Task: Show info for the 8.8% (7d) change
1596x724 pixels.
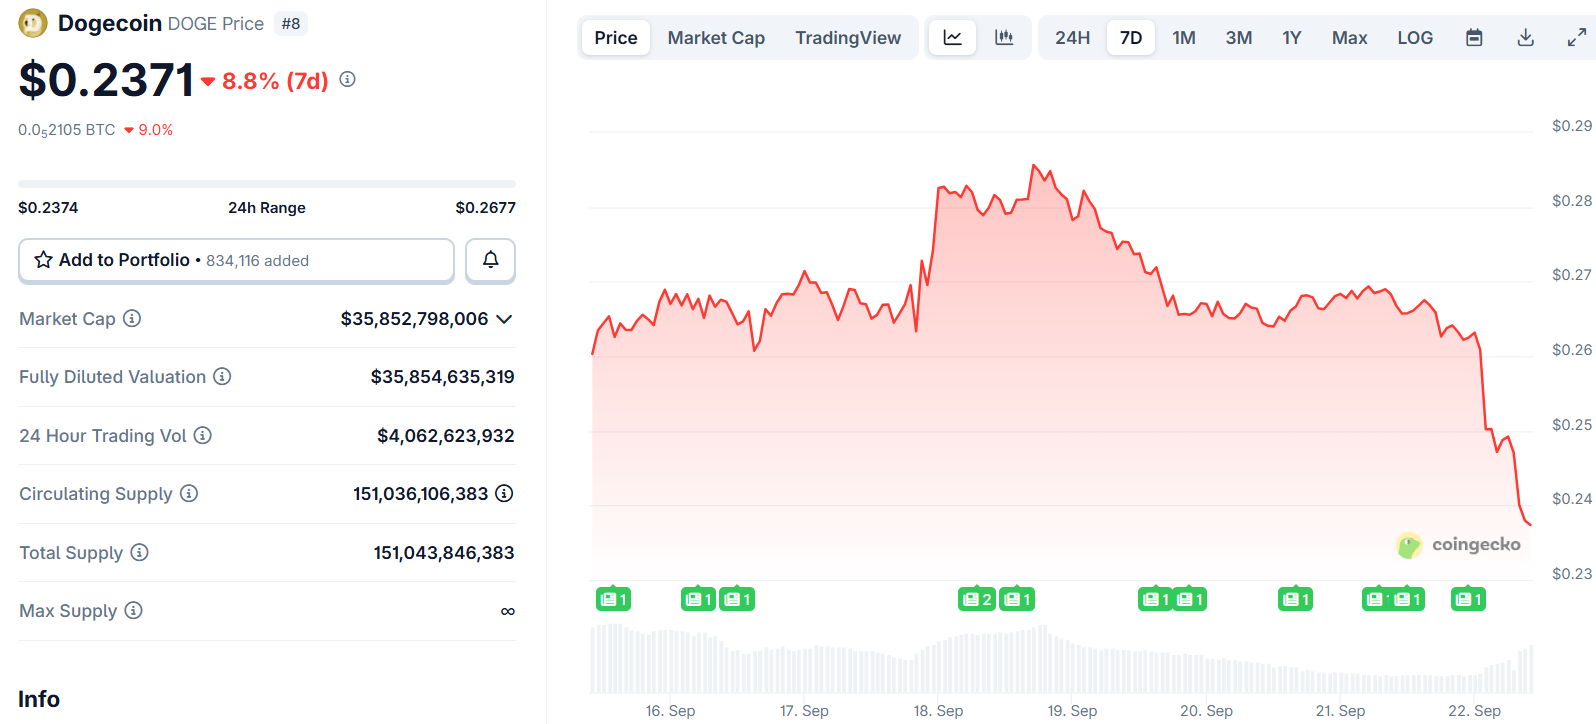Action: (347, 79)
